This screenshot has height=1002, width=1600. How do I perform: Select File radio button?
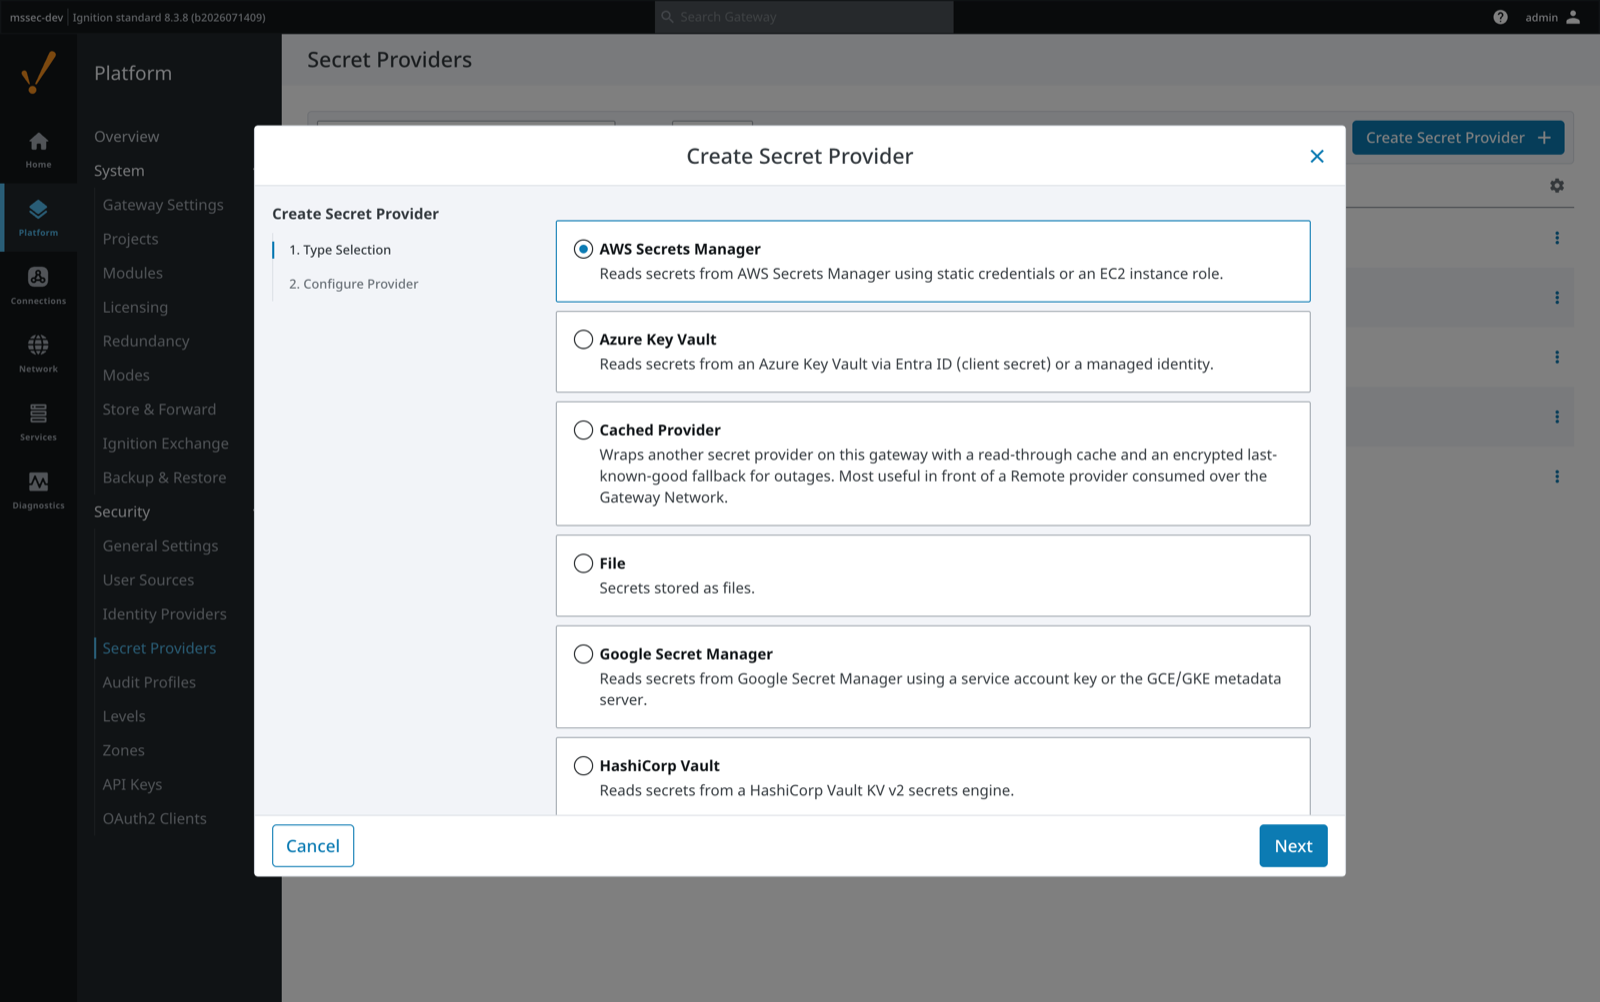click(583, 563)
